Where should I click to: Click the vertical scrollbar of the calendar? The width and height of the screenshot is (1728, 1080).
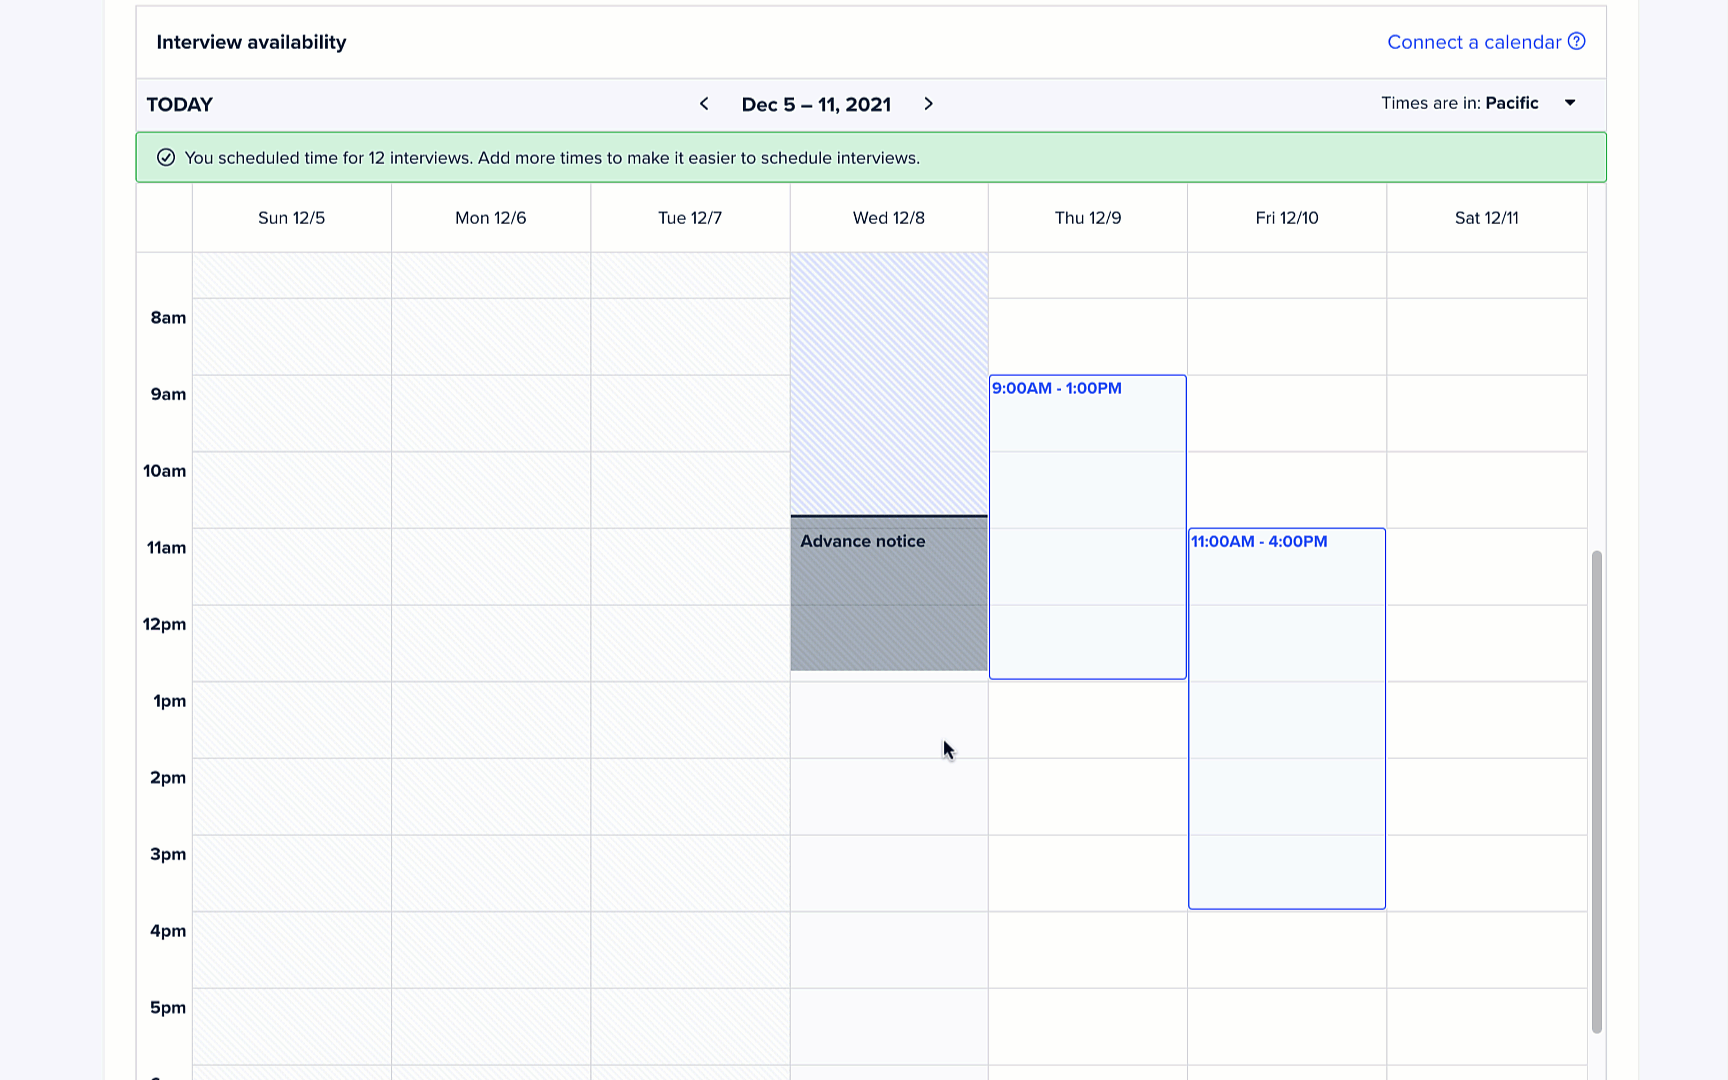(1597, 791)
